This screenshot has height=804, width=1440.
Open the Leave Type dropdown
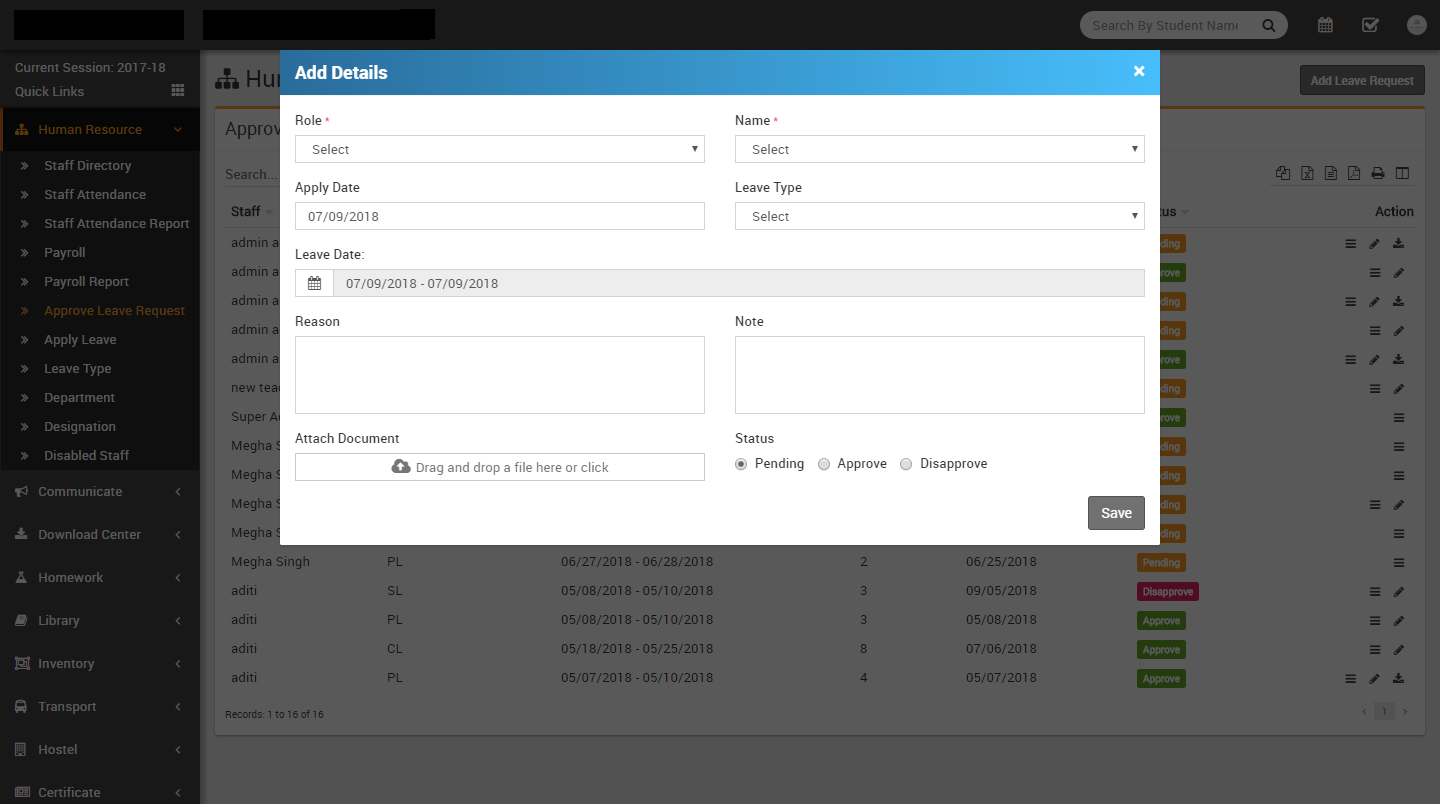coord(940,216)
